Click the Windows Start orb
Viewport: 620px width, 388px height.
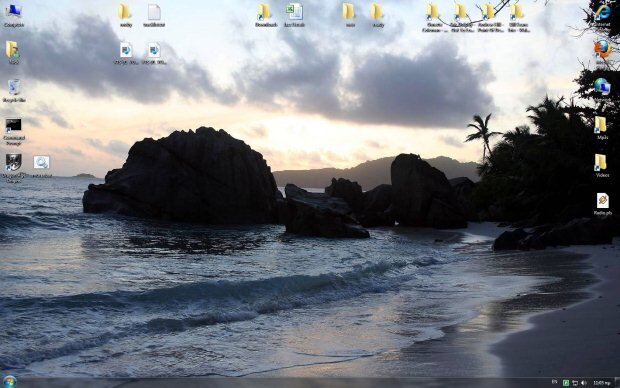pos(9,382)
